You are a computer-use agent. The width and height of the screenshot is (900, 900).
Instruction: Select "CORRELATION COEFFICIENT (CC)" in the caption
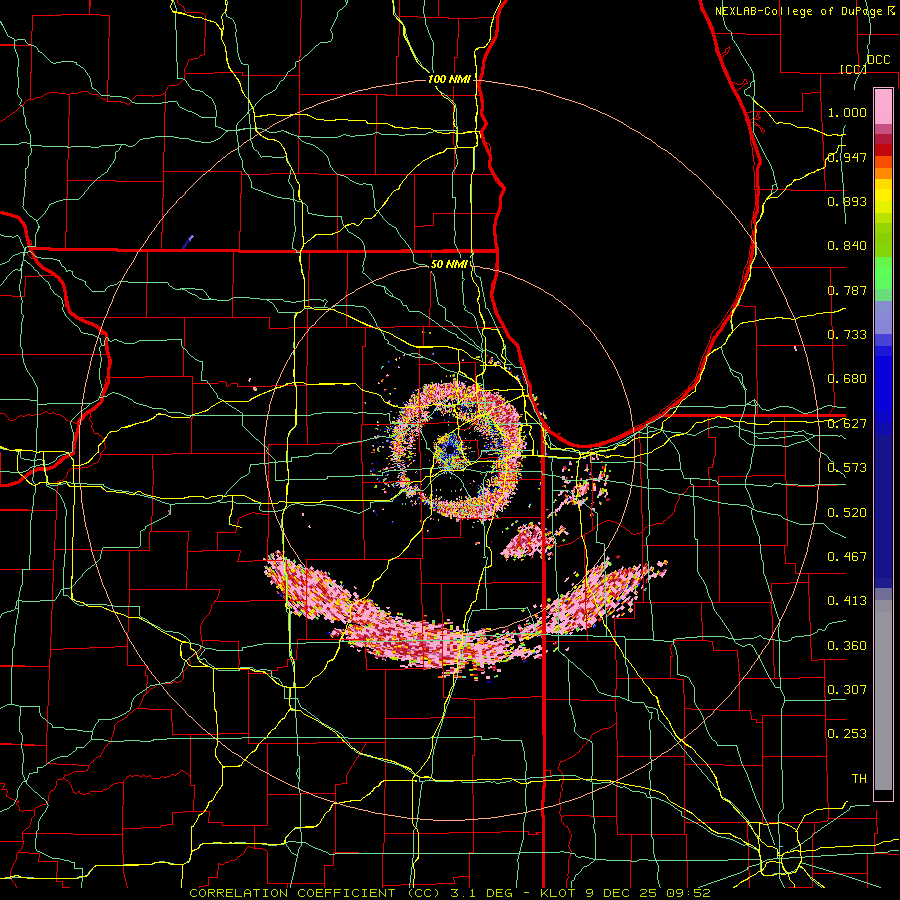pos(315,893)
